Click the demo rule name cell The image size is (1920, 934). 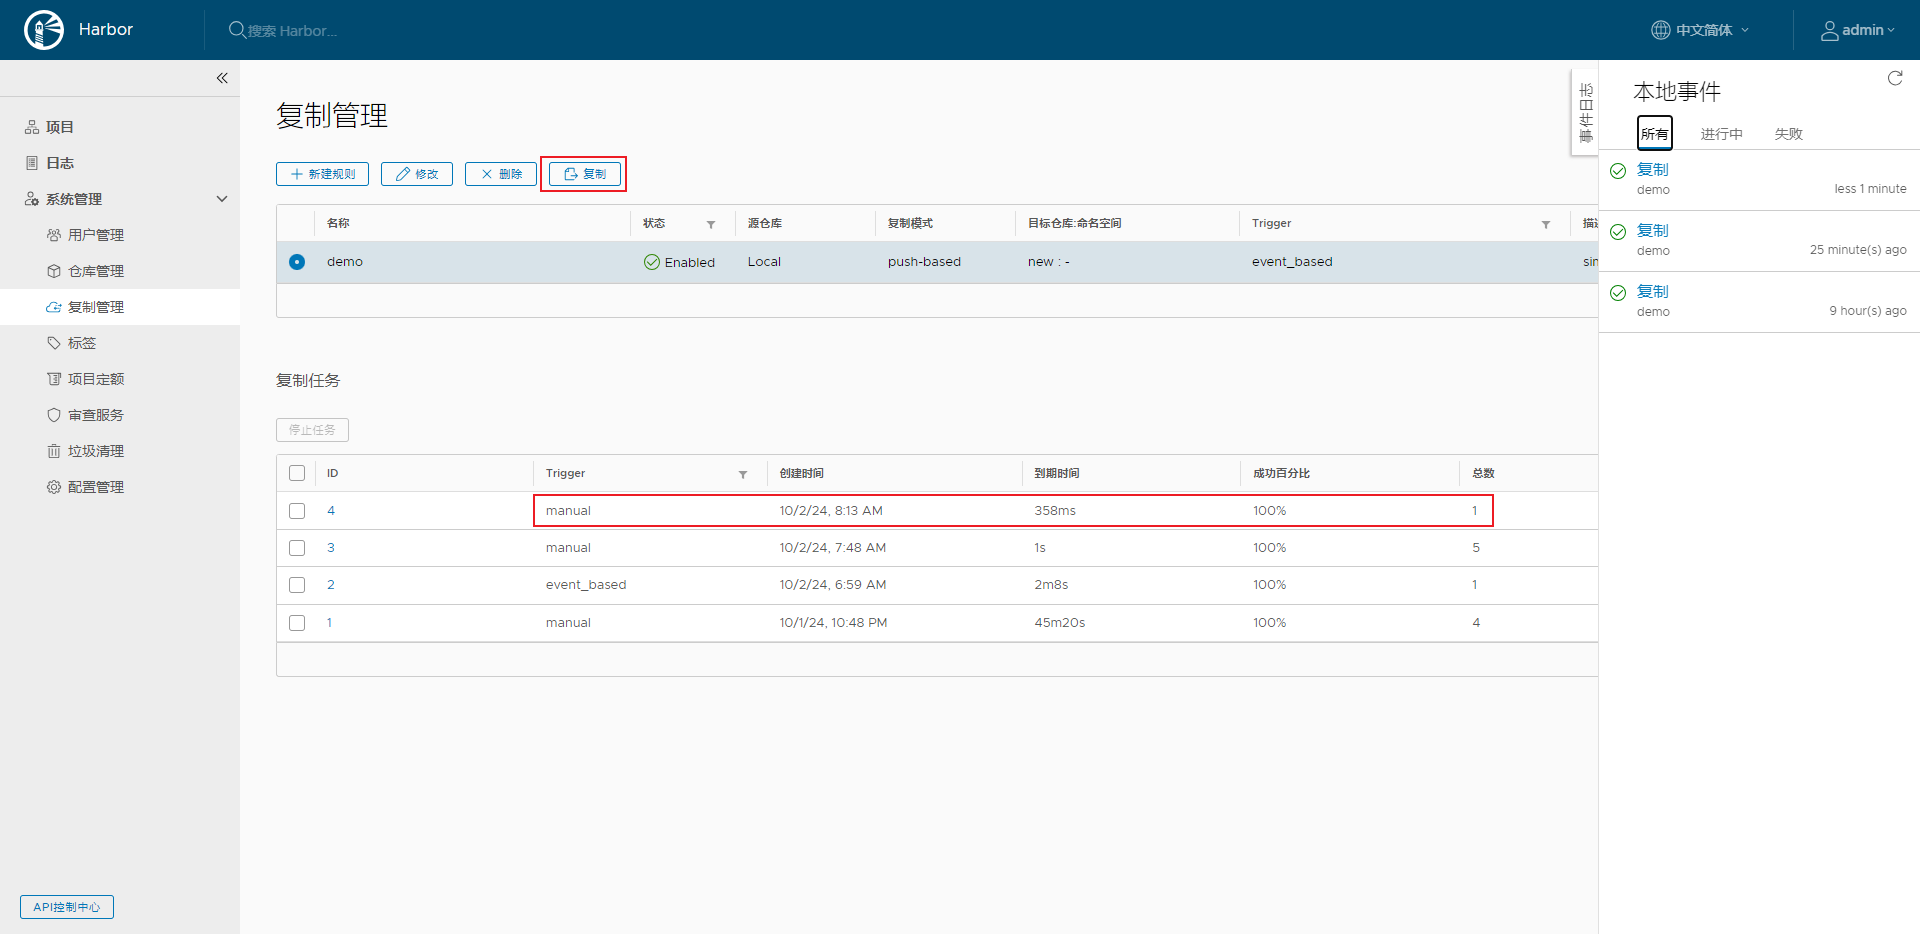(345, 262)
